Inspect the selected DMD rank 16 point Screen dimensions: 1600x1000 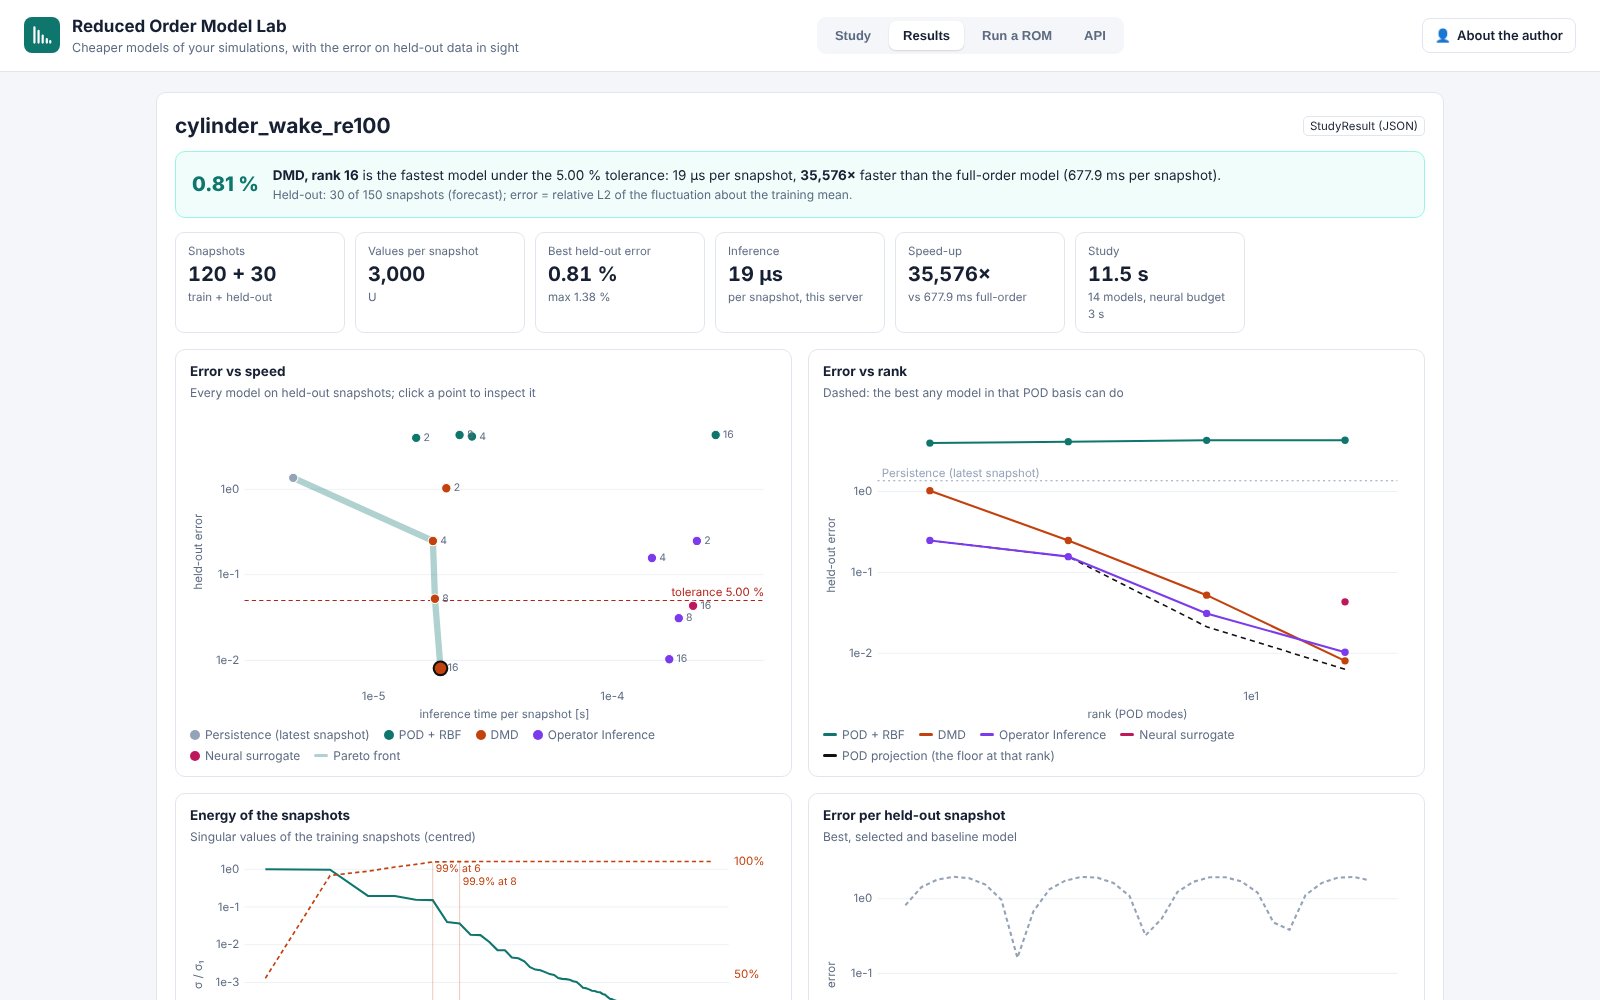440,668
